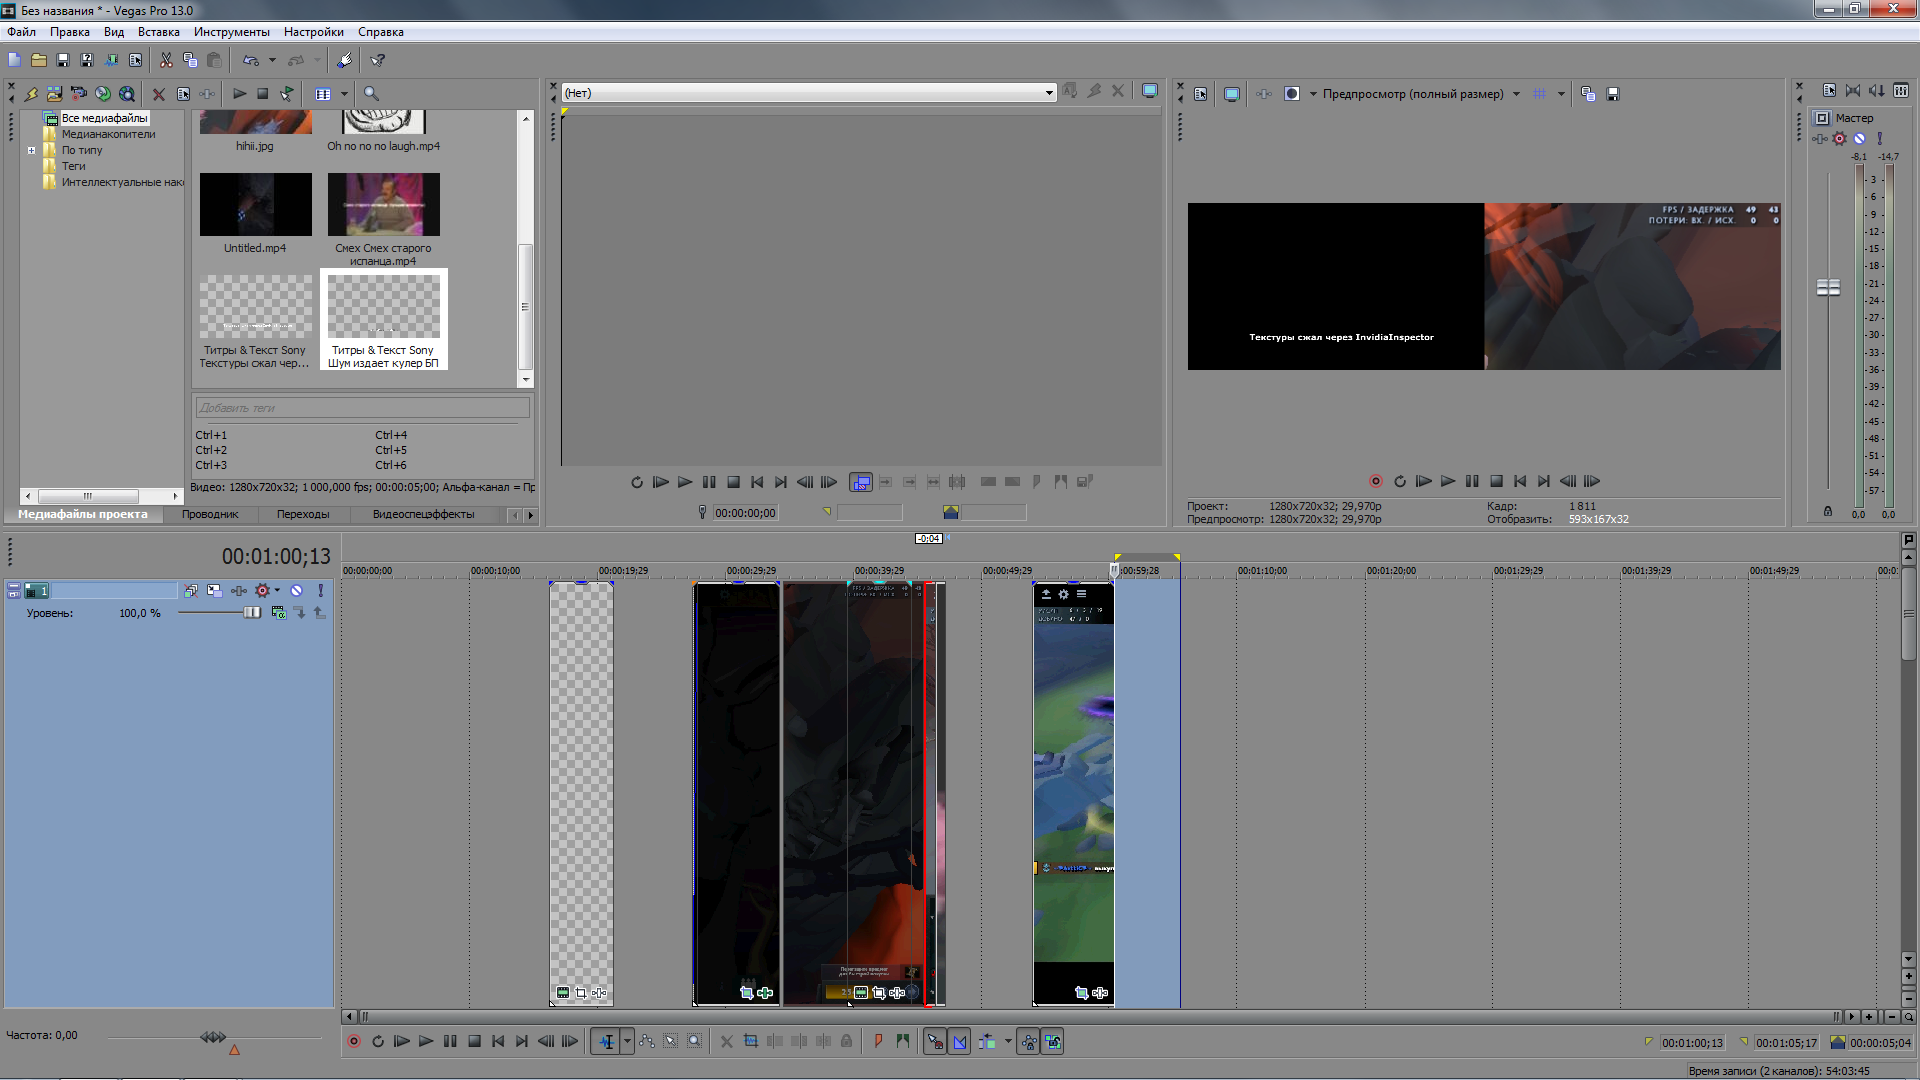Screen dimensions: 1920x1080
Task: Mute the Master bus output
Action: (x=1859, y=139)
